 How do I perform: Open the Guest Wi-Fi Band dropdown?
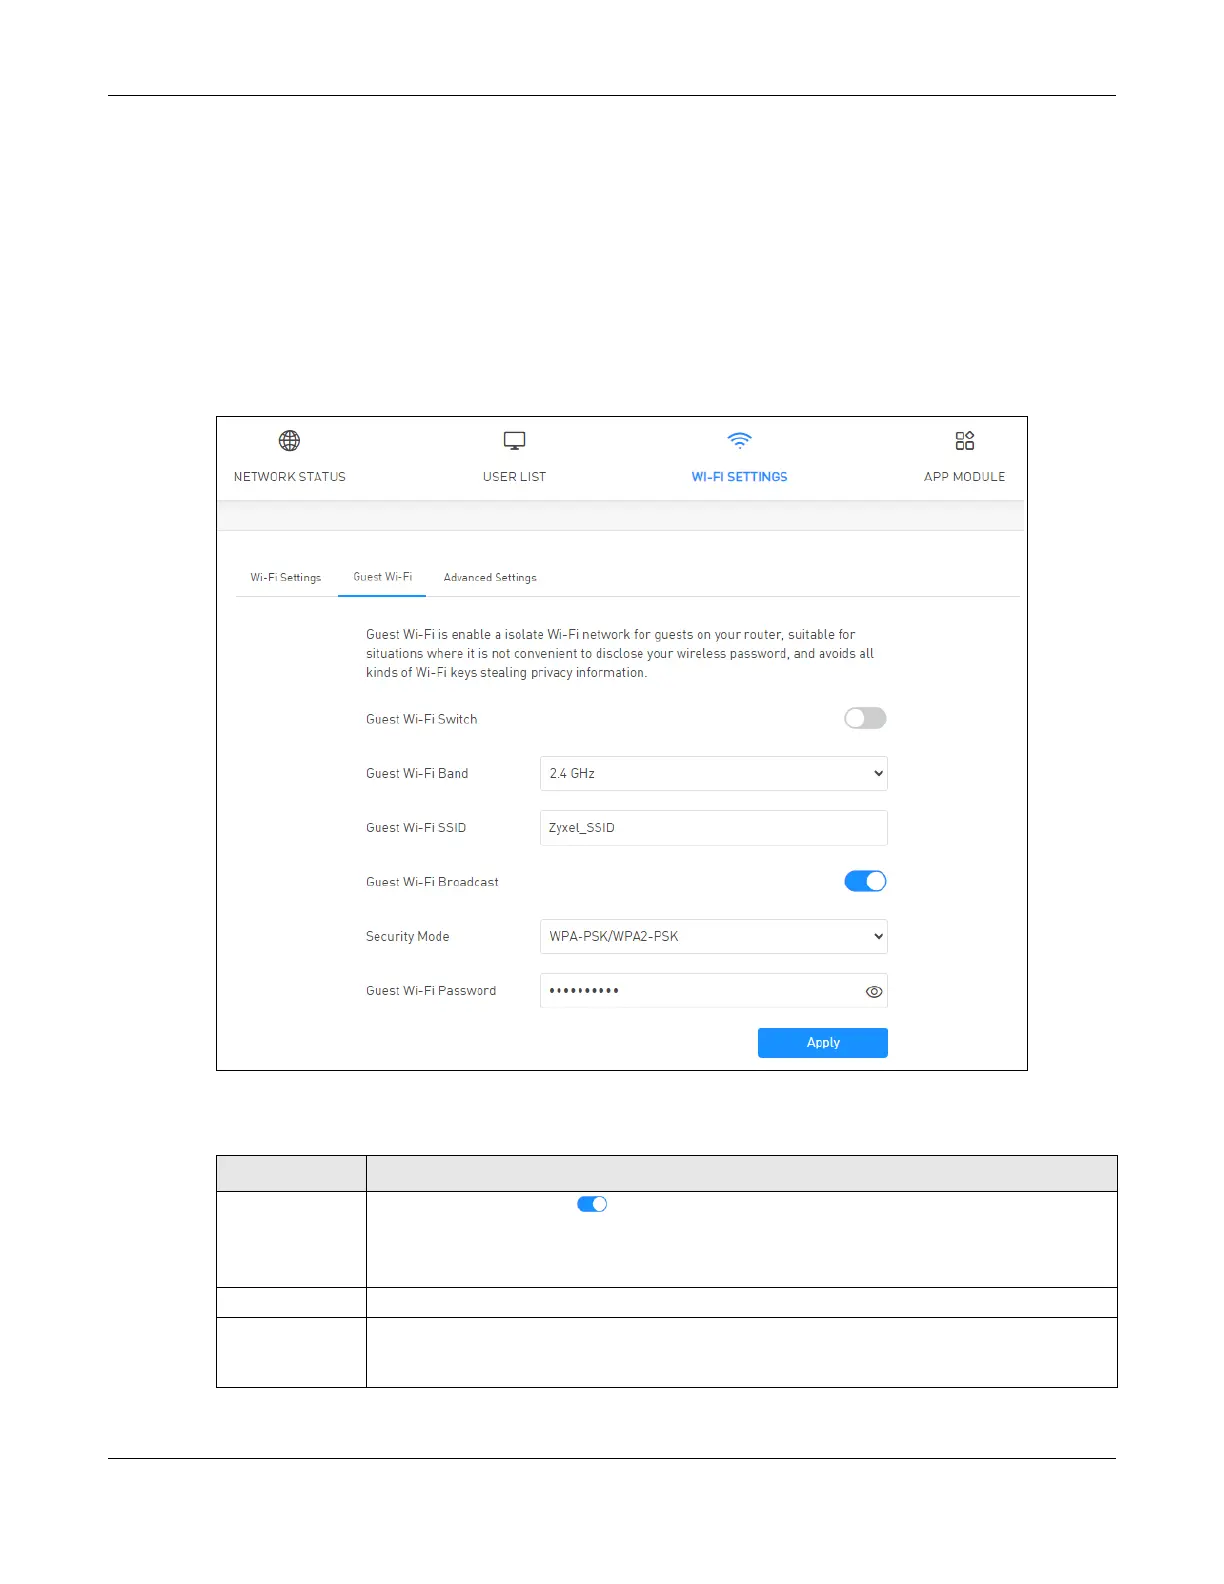click(713, 773)
